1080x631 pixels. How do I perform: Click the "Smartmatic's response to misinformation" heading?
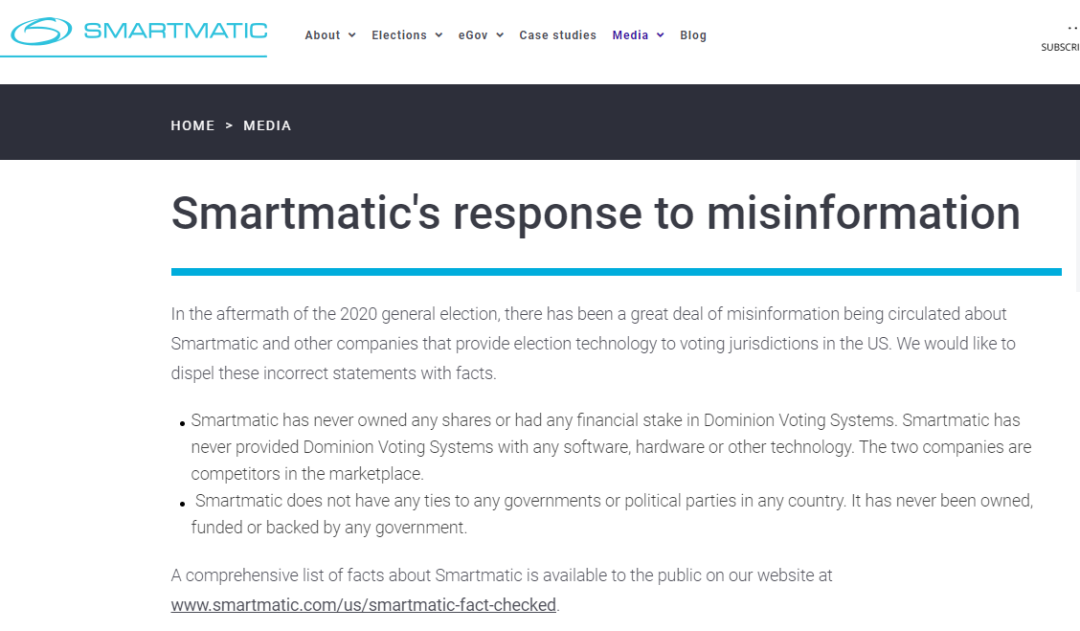tap(595, 213)
